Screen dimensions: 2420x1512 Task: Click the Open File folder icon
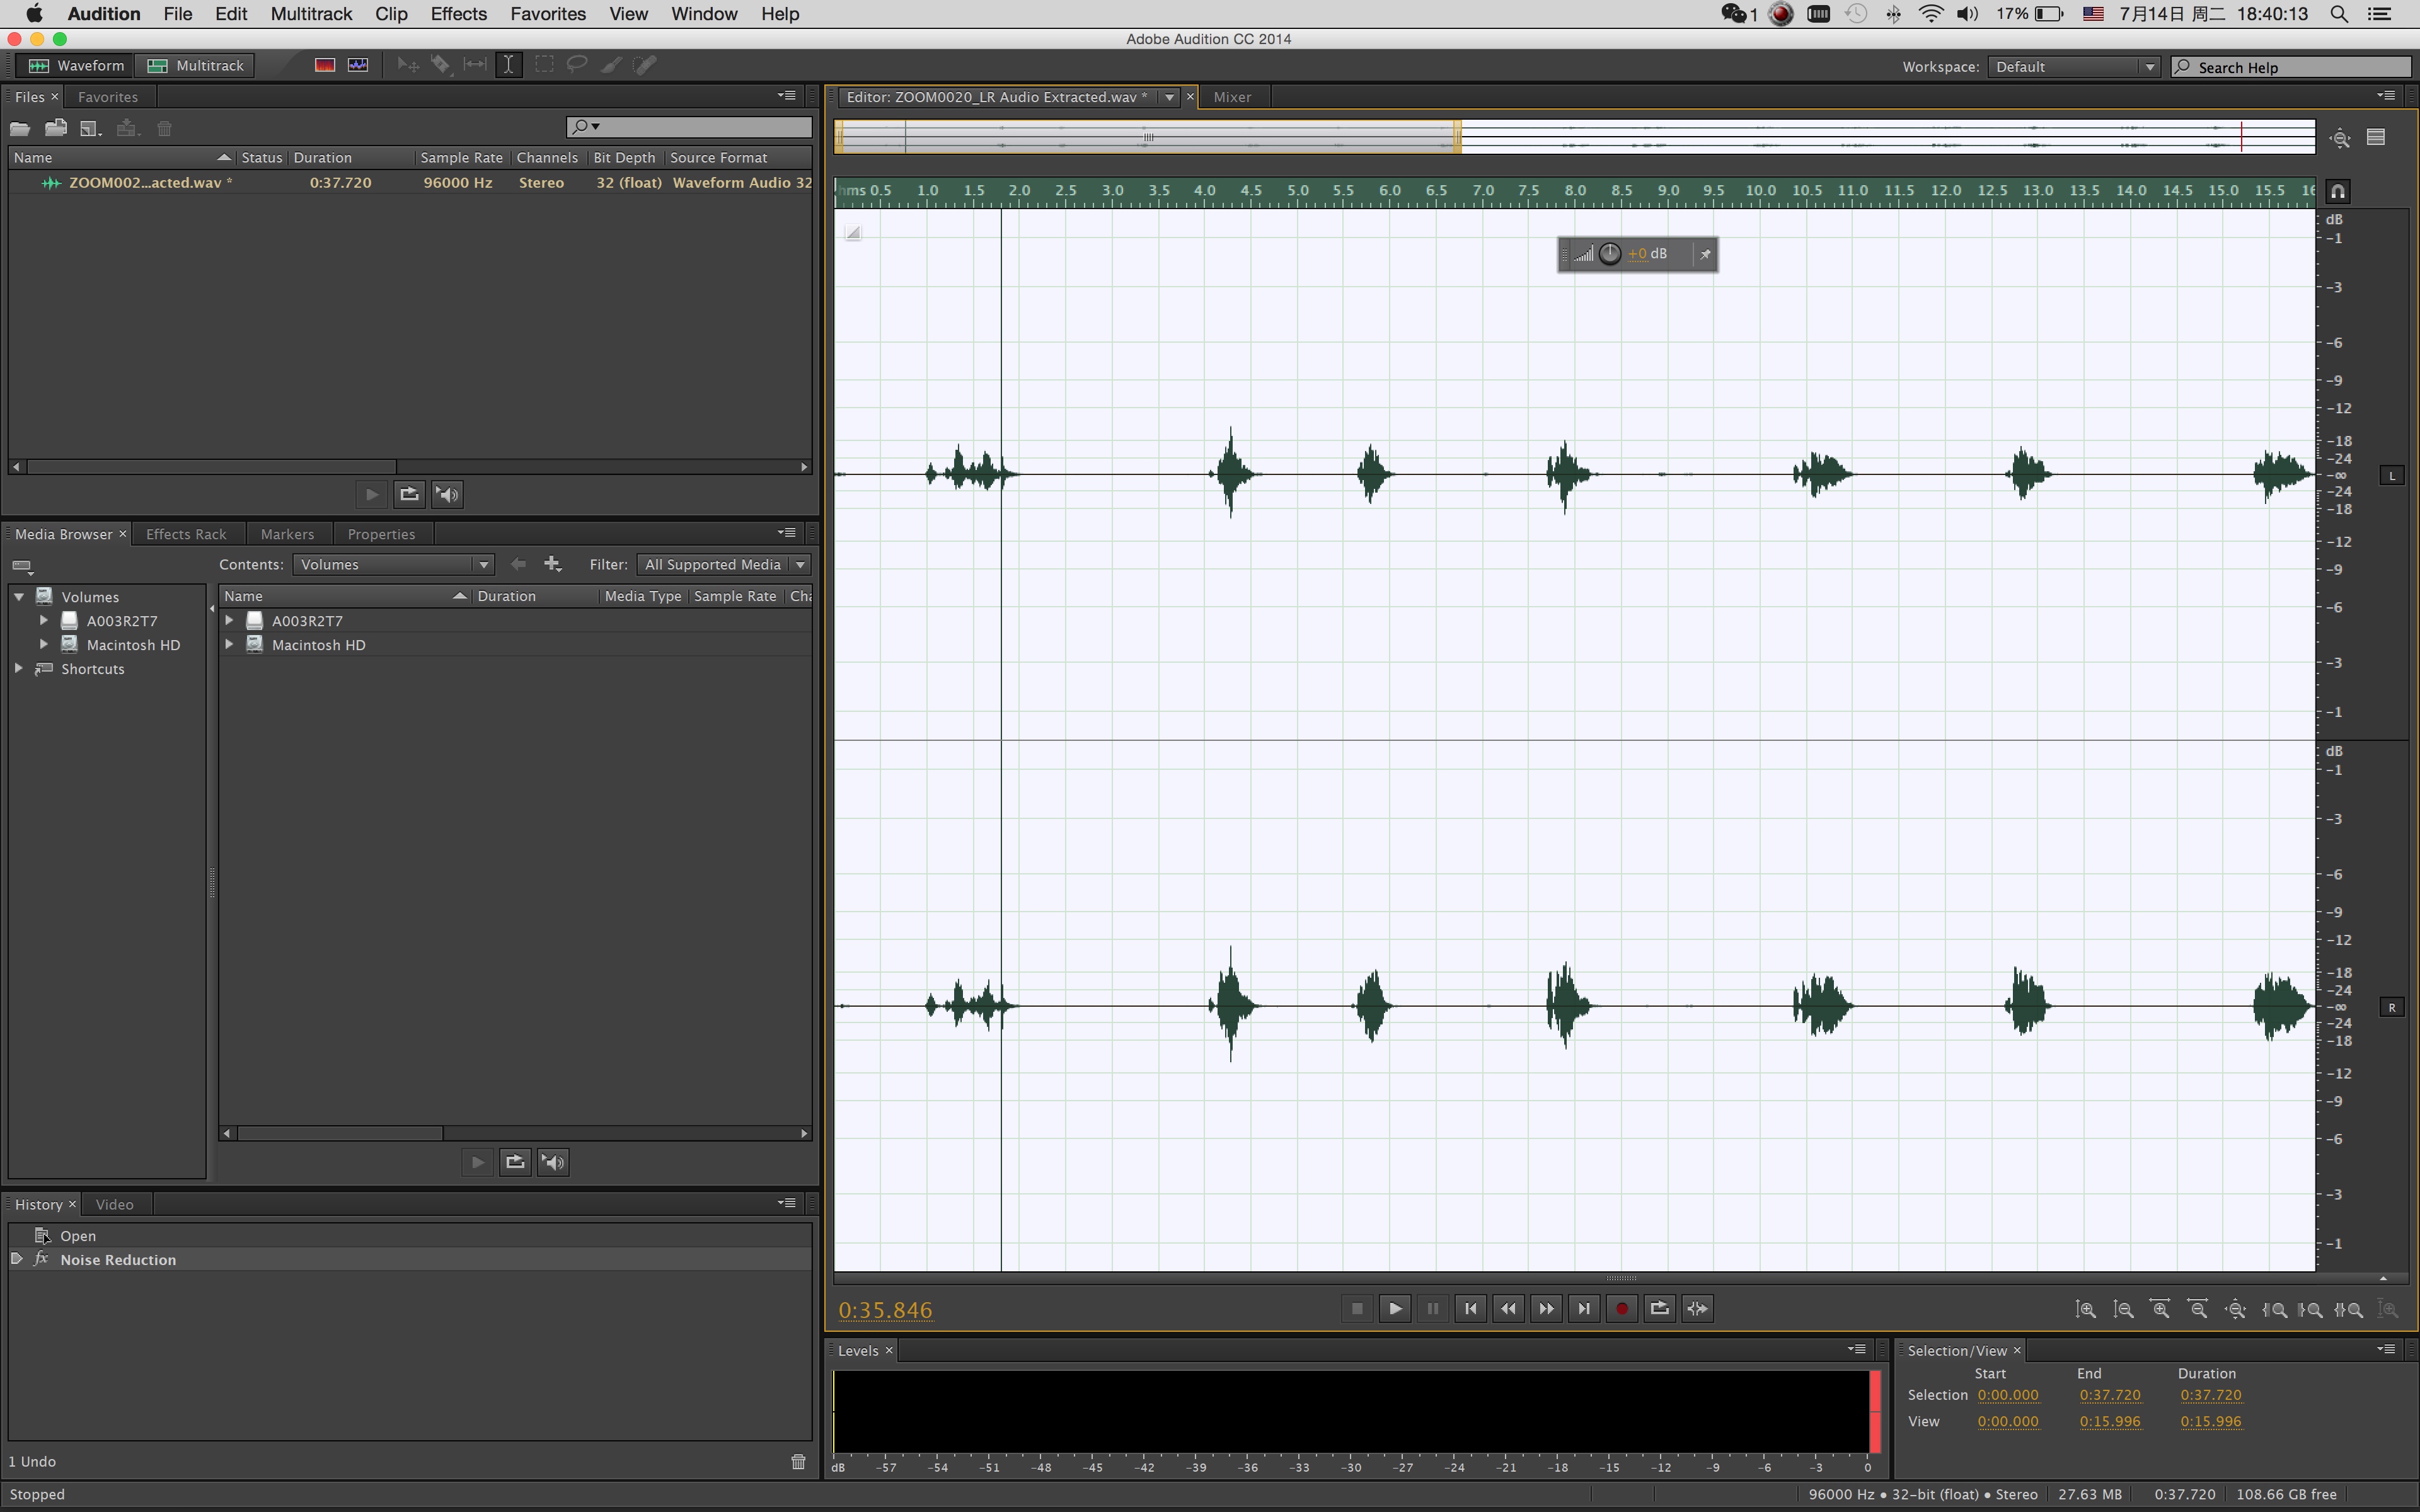[20, 128]
